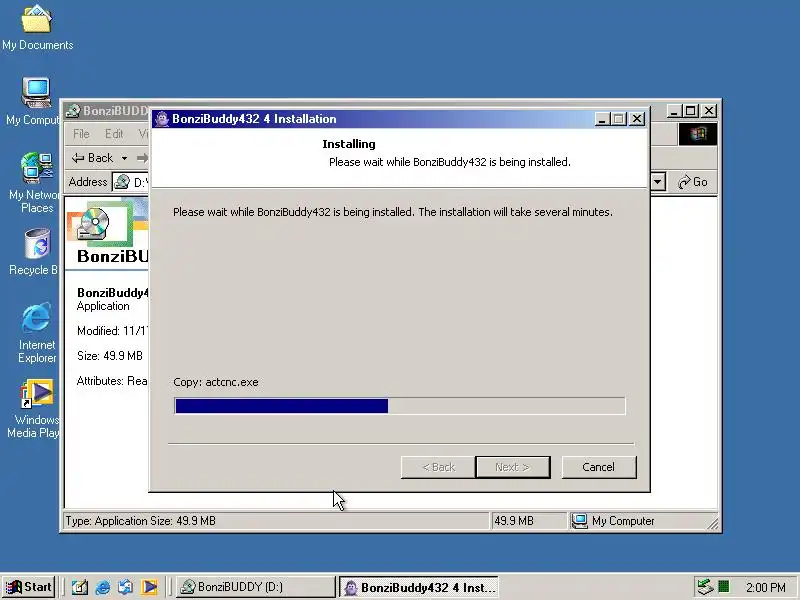
Task: Launch Outlook Express from quick launch
Action: (126, 587)
